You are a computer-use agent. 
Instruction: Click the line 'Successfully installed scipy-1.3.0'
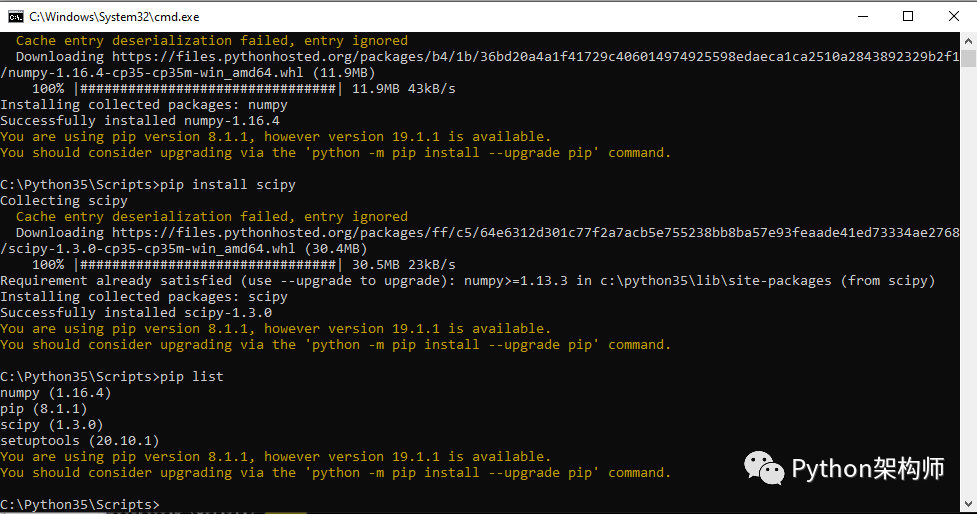(136, 313)
